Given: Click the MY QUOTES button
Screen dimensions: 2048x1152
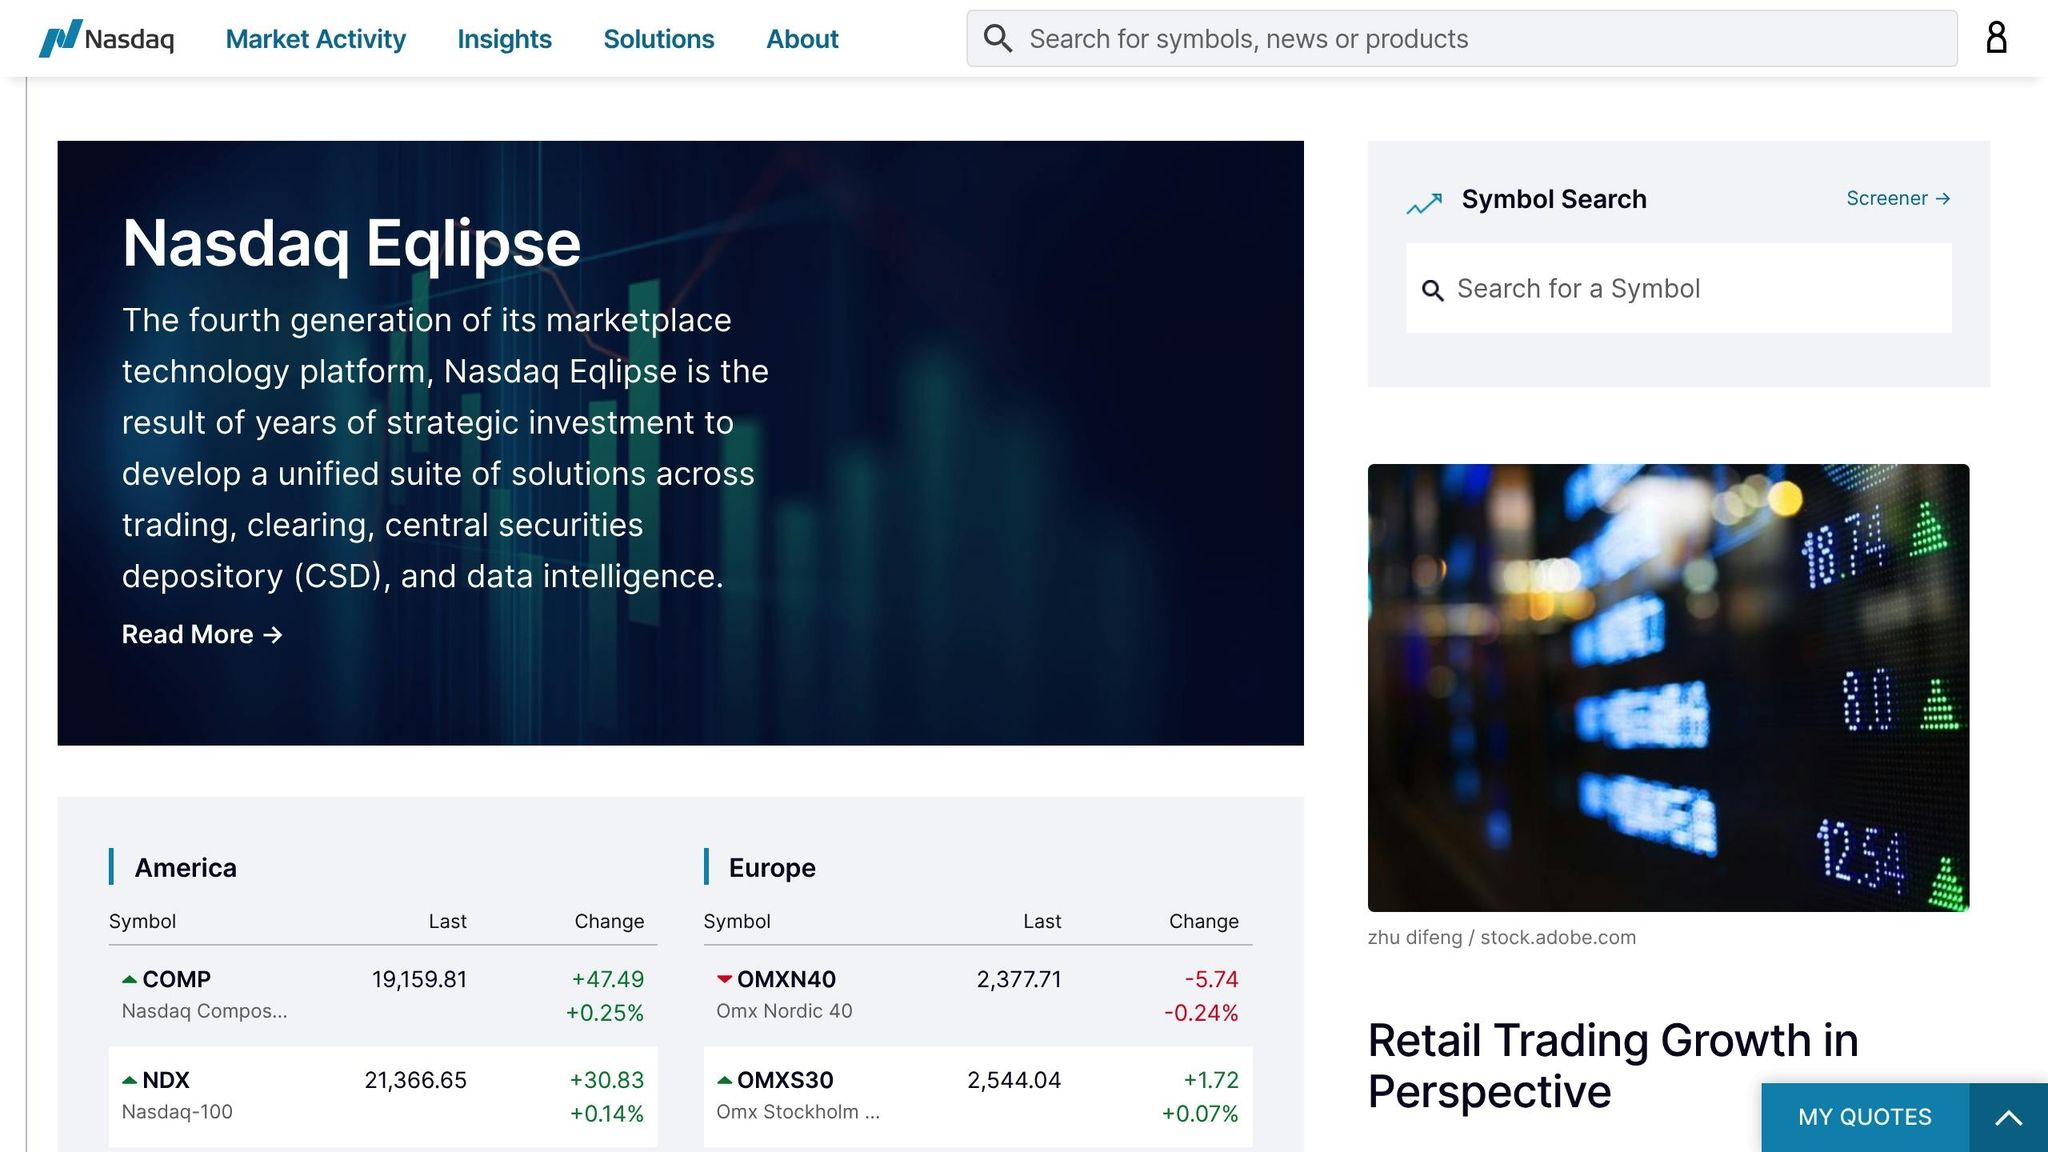Looking at the screenshot, I should point(1865,1117).
